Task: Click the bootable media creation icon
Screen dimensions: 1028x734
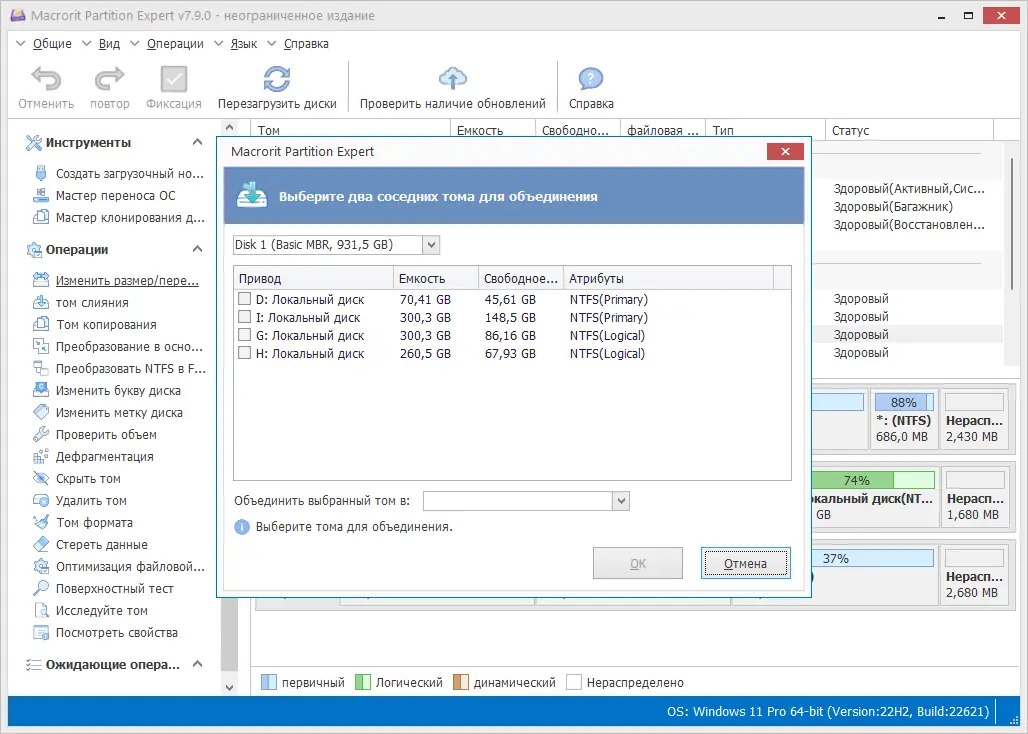Action: tap(41, 174)
